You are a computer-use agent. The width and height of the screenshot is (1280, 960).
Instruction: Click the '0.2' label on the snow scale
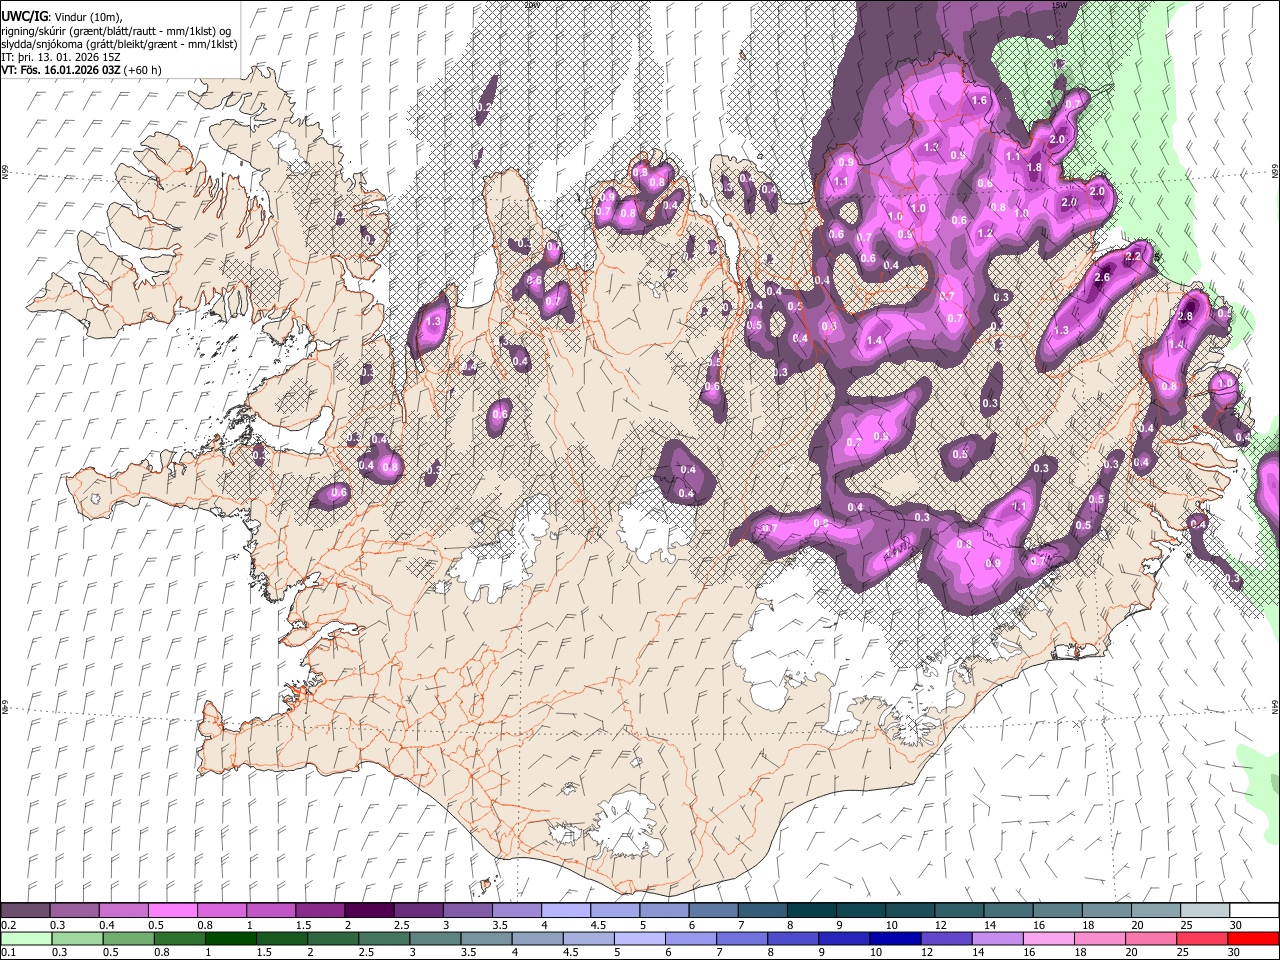click(x=8, y=925)
